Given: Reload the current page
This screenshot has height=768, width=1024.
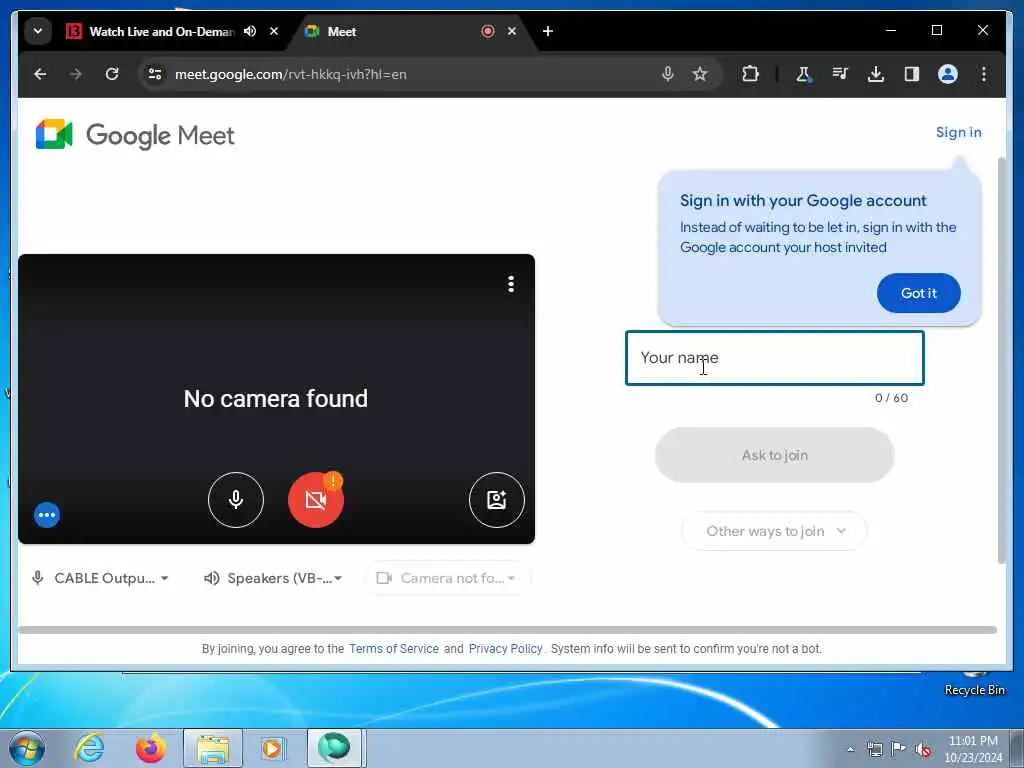Looking at the screenshot, I should coord(112,74).
